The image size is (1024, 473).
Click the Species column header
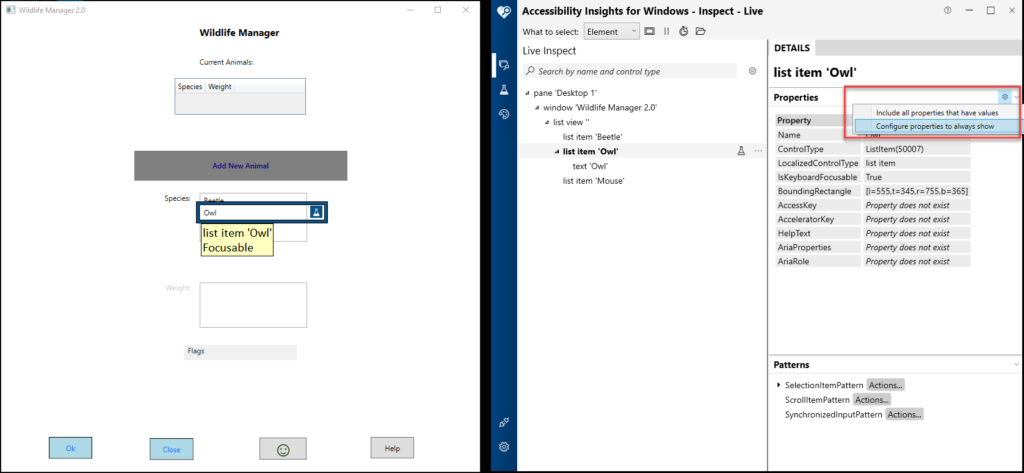[x=190, y=86]
